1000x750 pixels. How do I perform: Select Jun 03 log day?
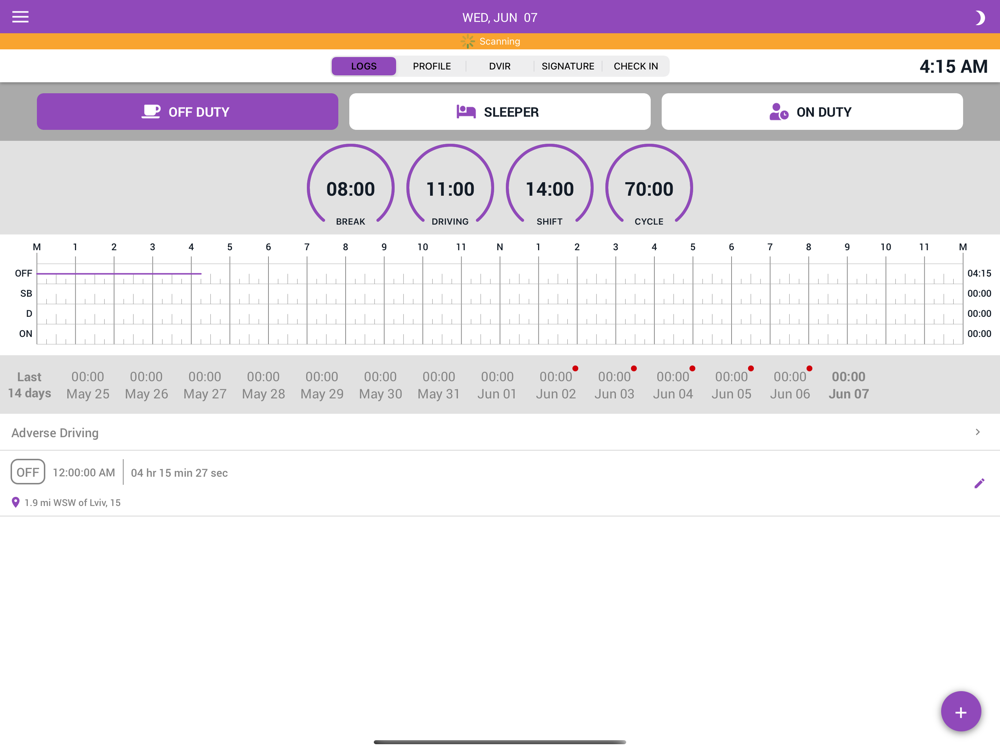pyautogui.click(x=615, y=385)
